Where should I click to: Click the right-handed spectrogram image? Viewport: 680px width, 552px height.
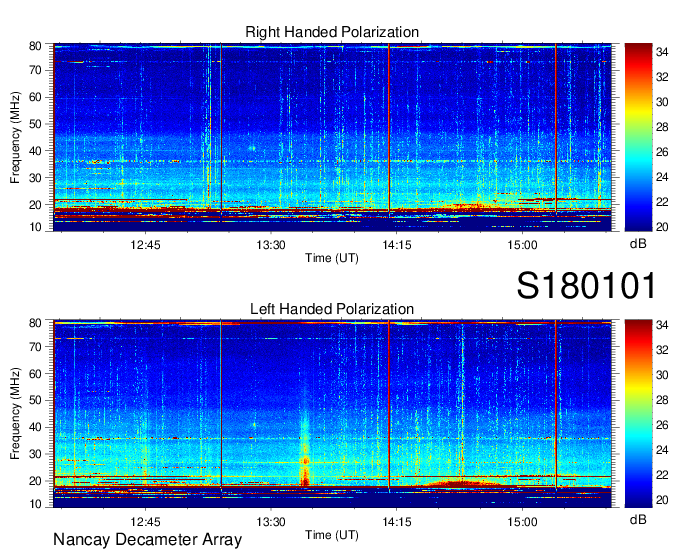tap(332, 137)
